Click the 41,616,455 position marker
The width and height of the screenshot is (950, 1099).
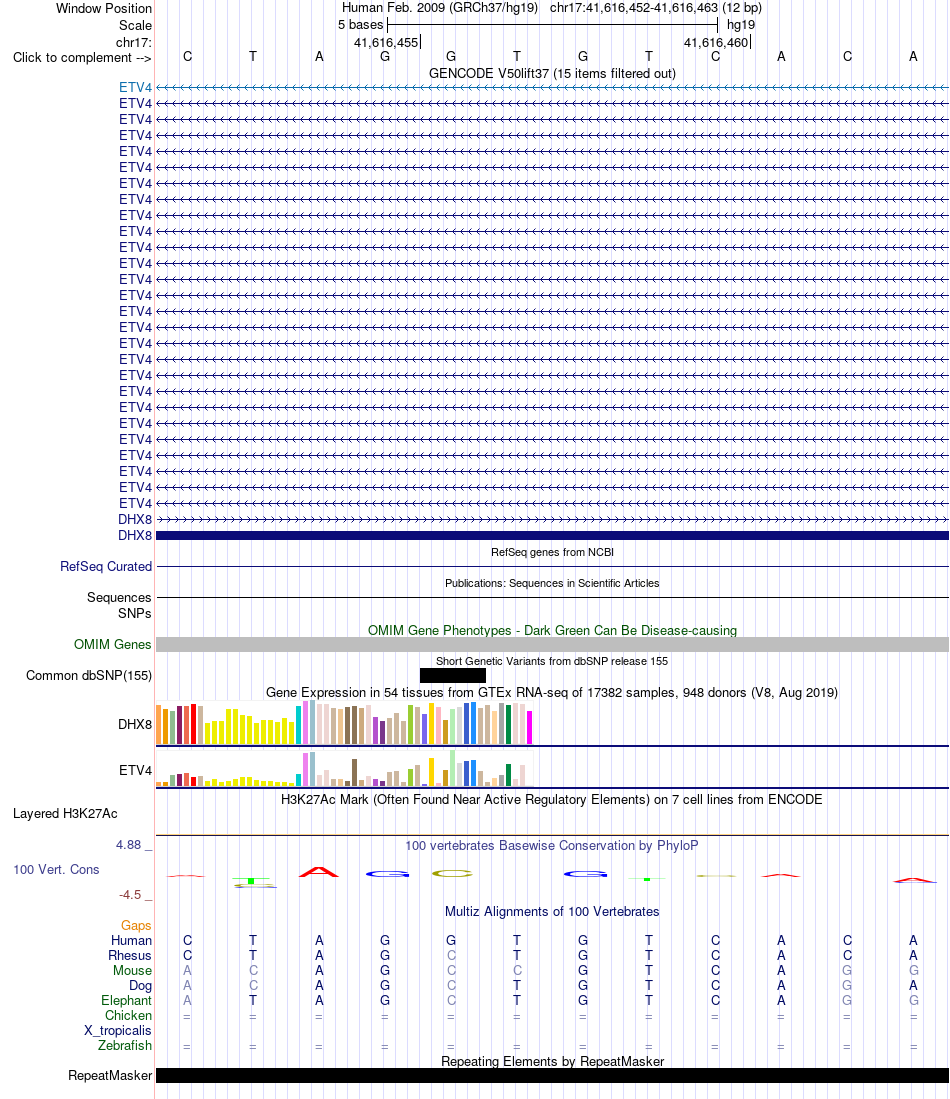coord(386,42)
